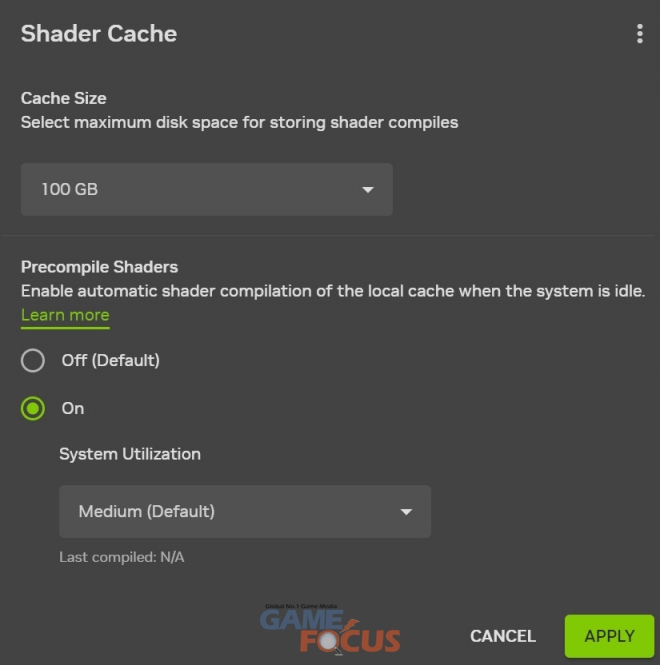Open the three-dot more options menu
This screenshot has height=665, width=660.
coord(640,34)
